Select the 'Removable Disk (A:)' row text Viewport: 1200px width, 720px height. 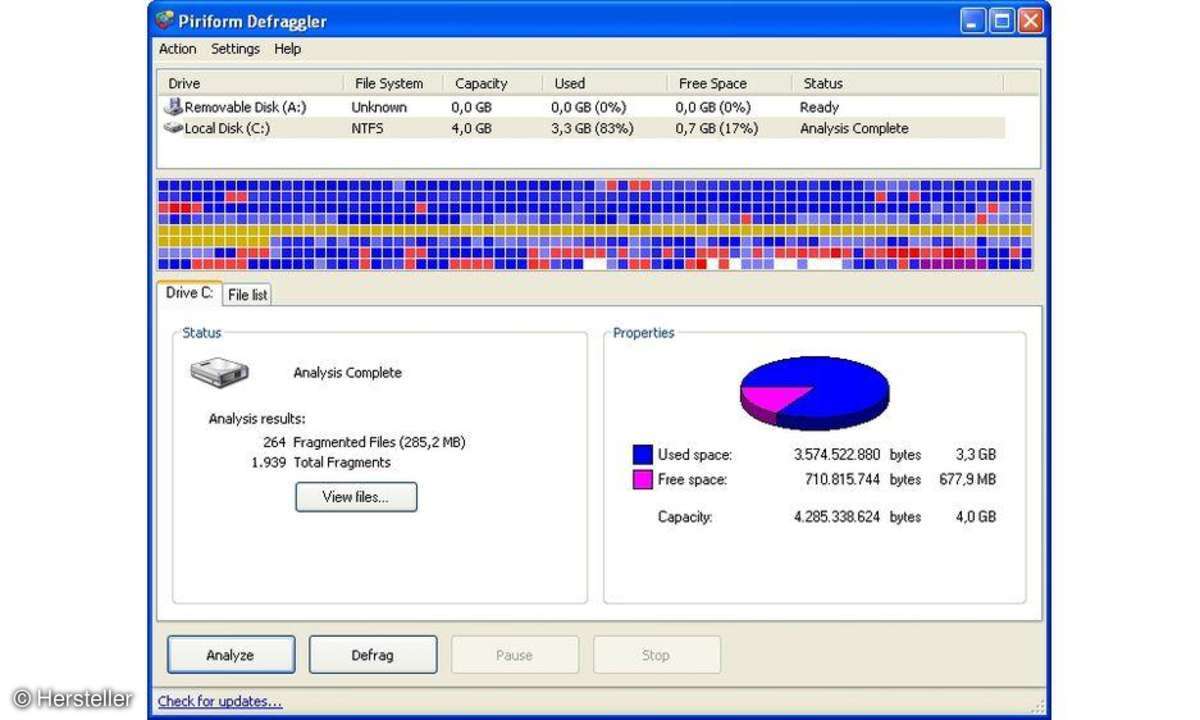coord(245,107)
